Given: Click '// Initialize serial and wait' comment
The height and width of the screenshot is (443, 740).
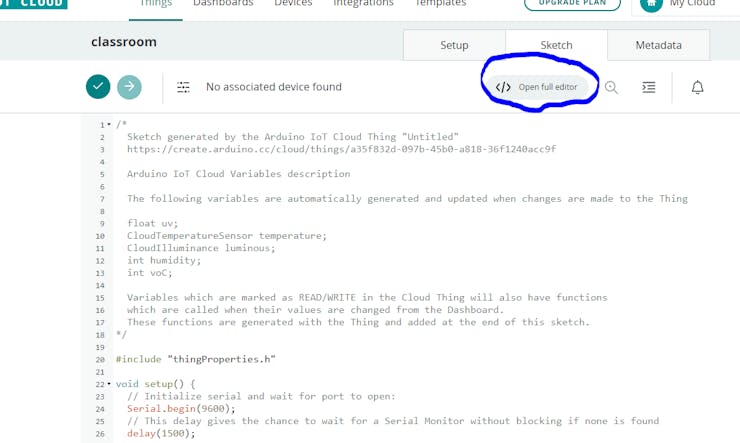Looking at the screenshot, I should coord(261,396).
